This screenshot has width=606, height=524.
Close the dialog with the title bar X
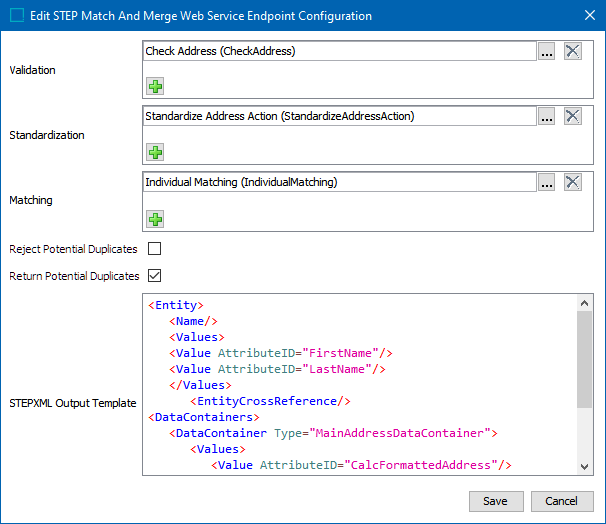point(586,16)
